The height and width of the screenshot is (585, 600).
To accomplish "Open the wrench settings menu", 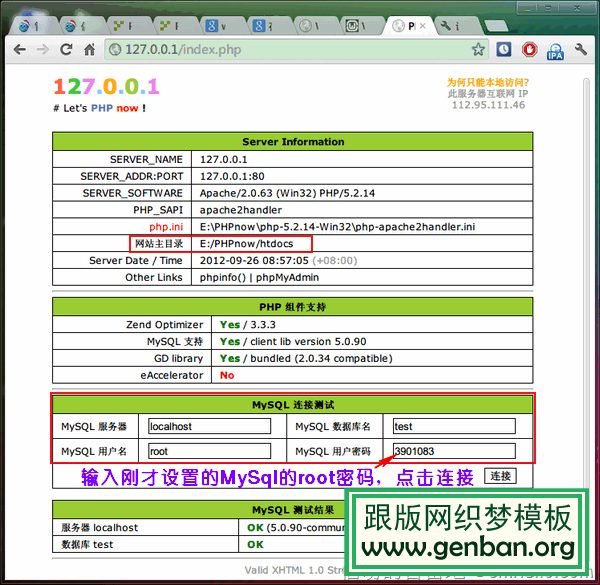I will tap(580, 49).
